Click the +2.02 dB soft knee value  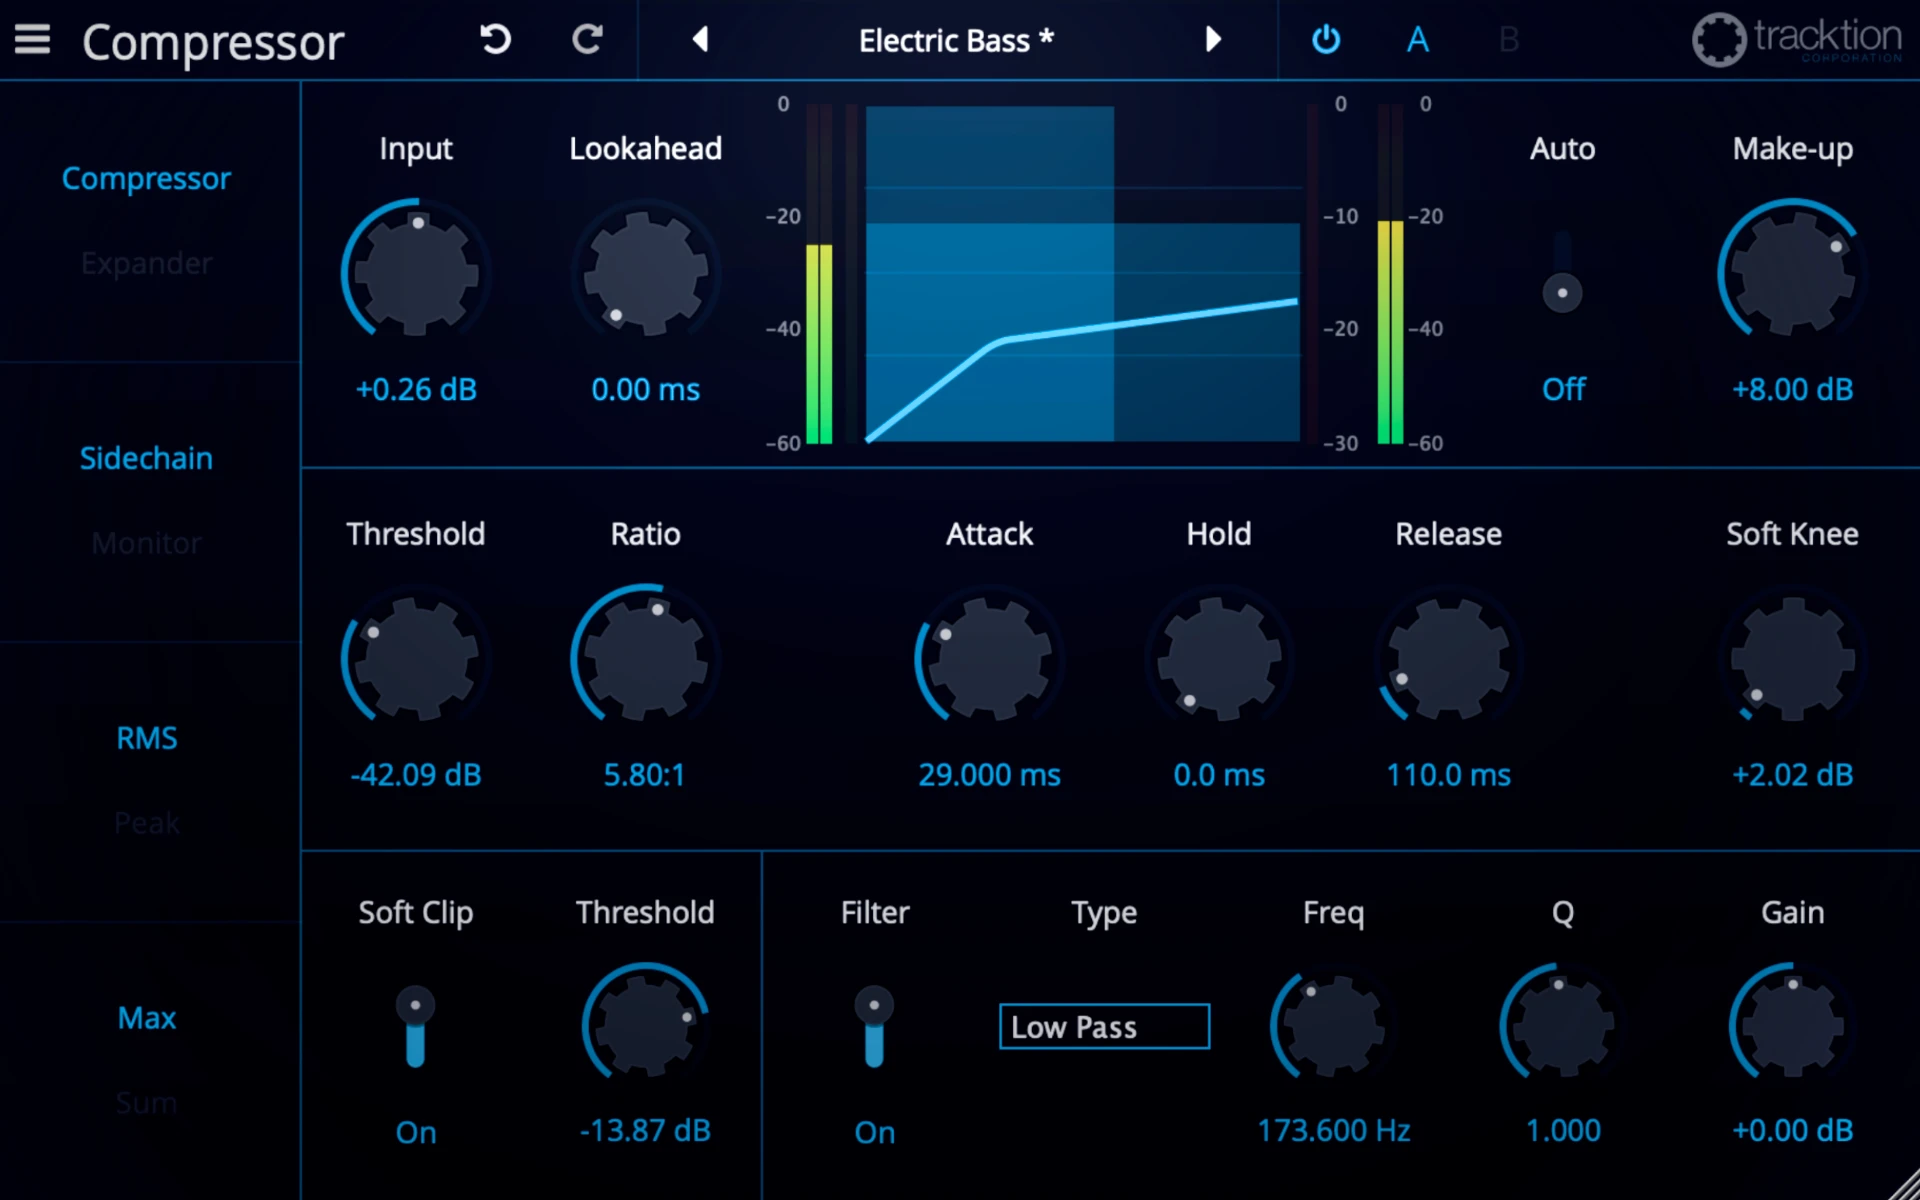pos(1792,775)
